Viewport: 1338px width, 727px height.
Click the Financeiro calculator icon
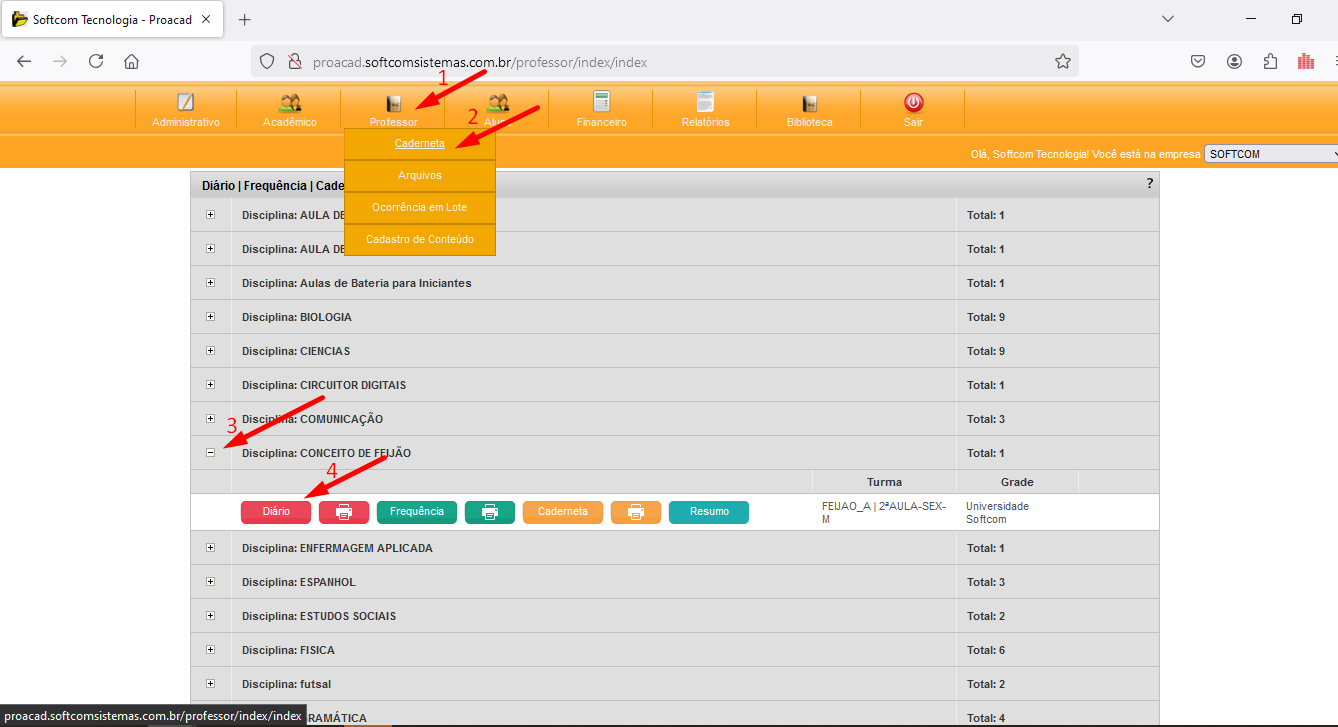point(601,102)
